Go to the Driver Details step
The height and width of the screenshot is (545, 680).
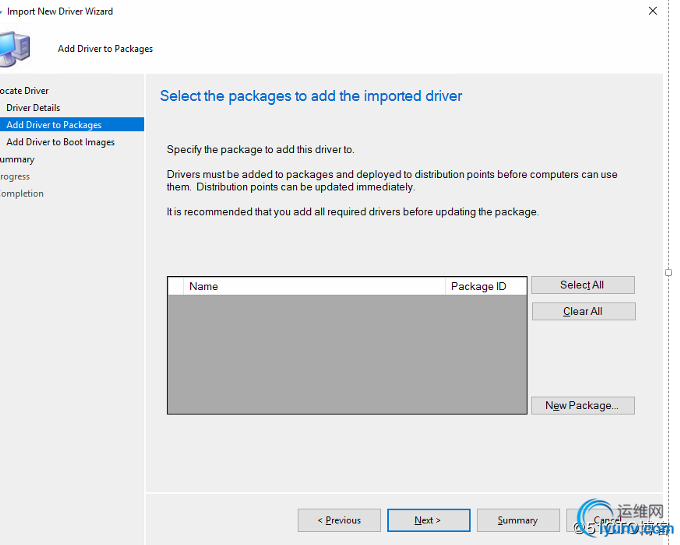[x=33, y=108]
